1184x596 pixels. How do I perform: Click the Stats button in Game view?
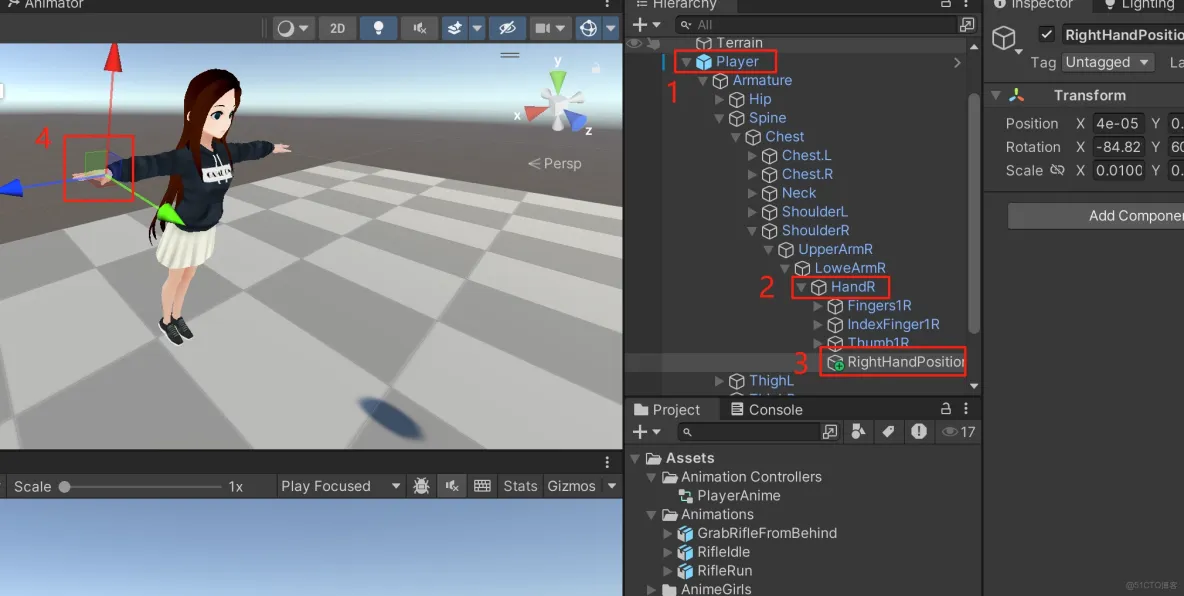519,486
